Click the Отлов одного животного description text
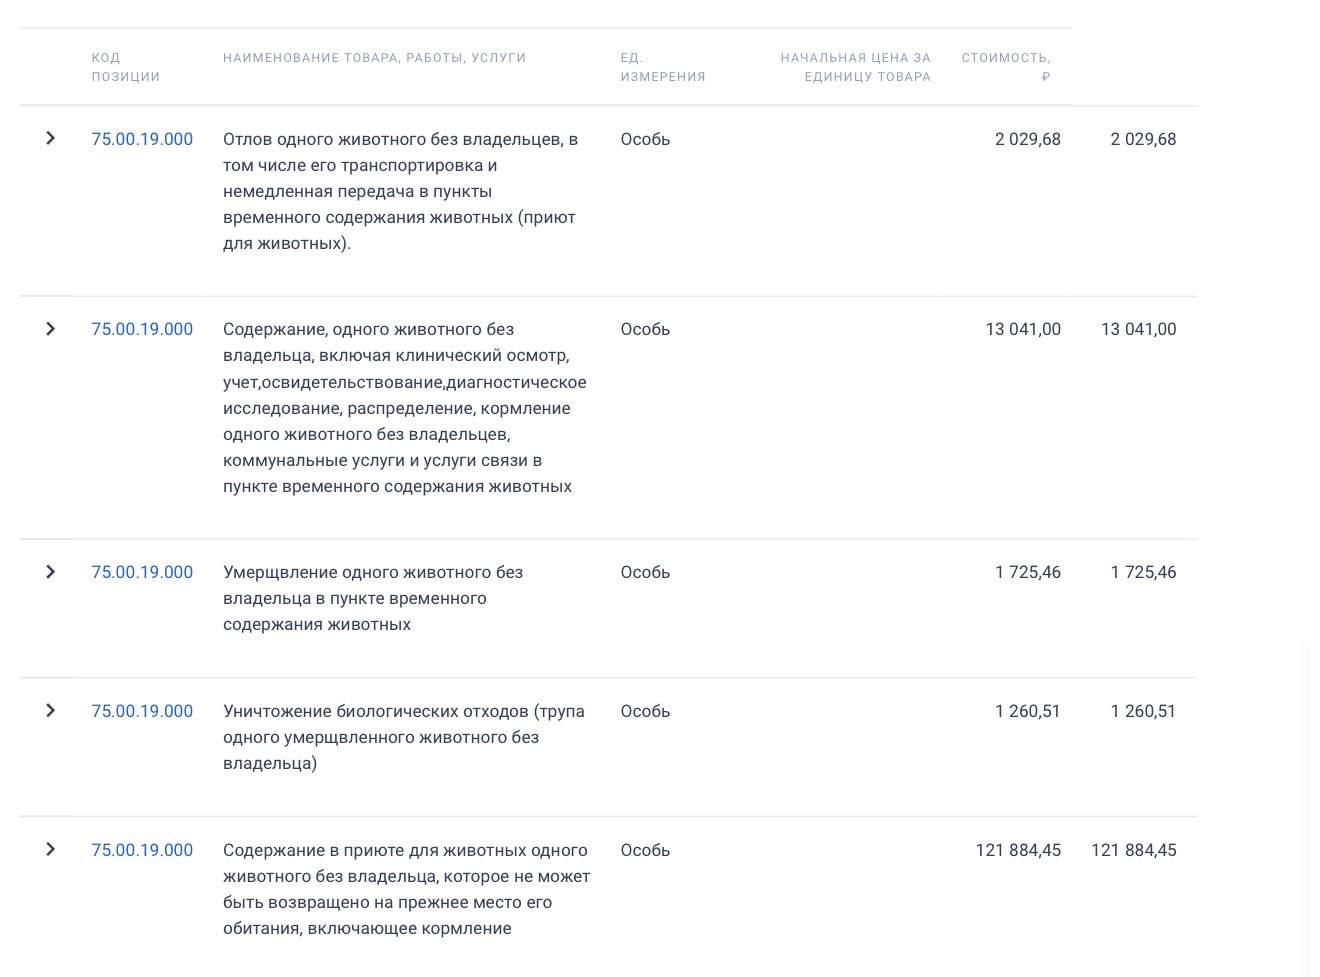This screenshot has width=1320, height=977. [x=400, y=191]
